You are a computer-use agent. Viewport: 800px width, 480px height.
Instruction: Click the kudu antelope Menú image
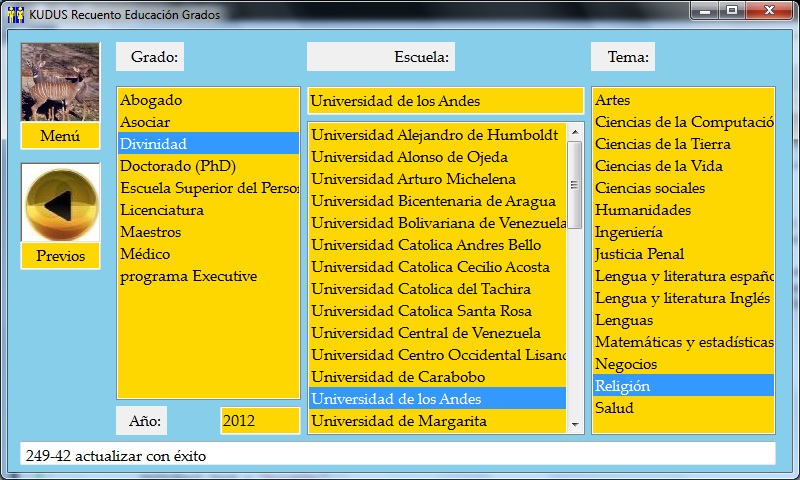point(60,82)
